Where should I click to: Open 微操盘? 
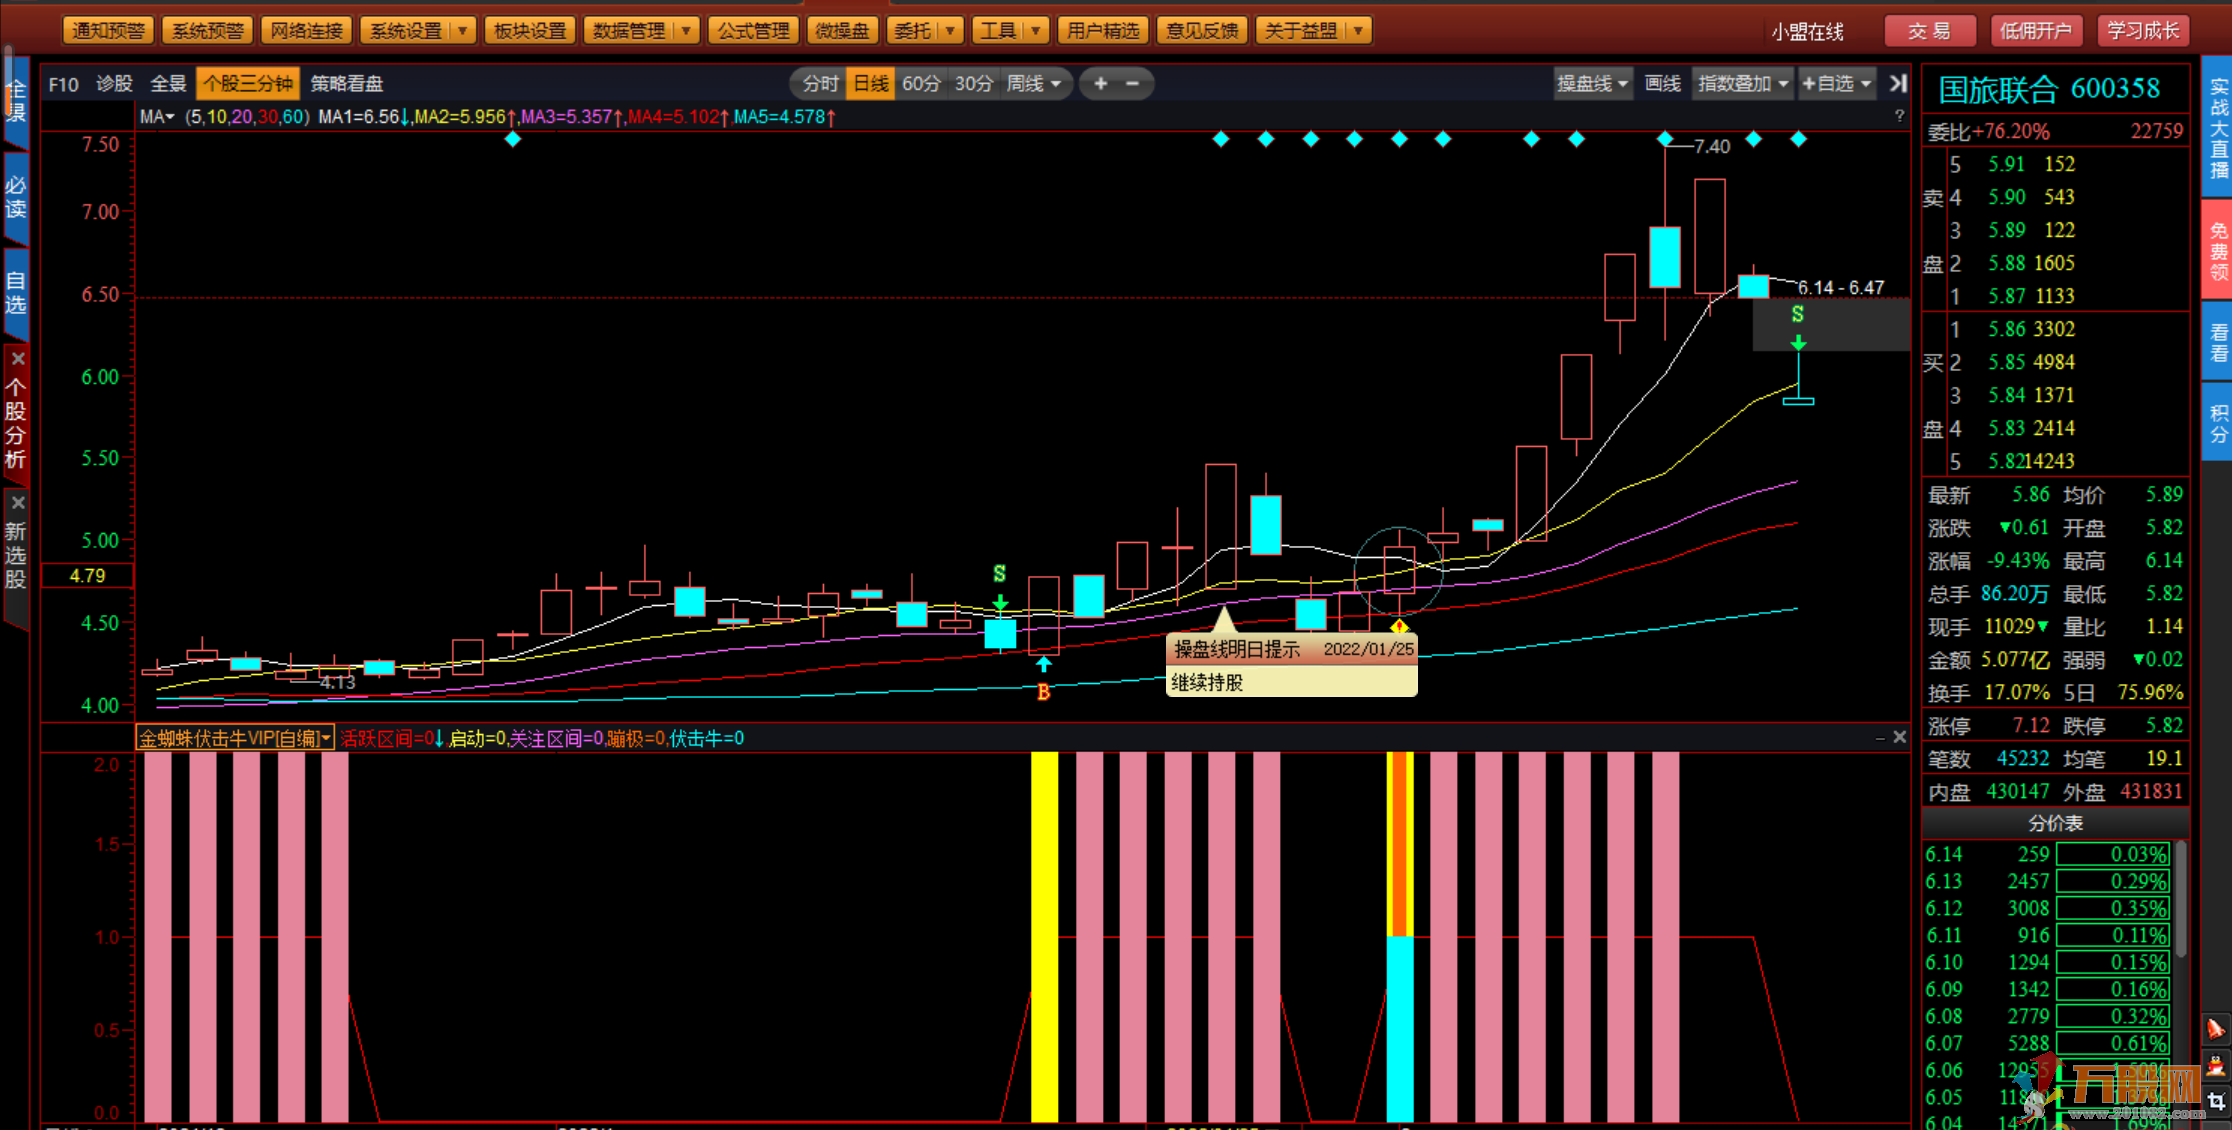[x=842, y=31]
